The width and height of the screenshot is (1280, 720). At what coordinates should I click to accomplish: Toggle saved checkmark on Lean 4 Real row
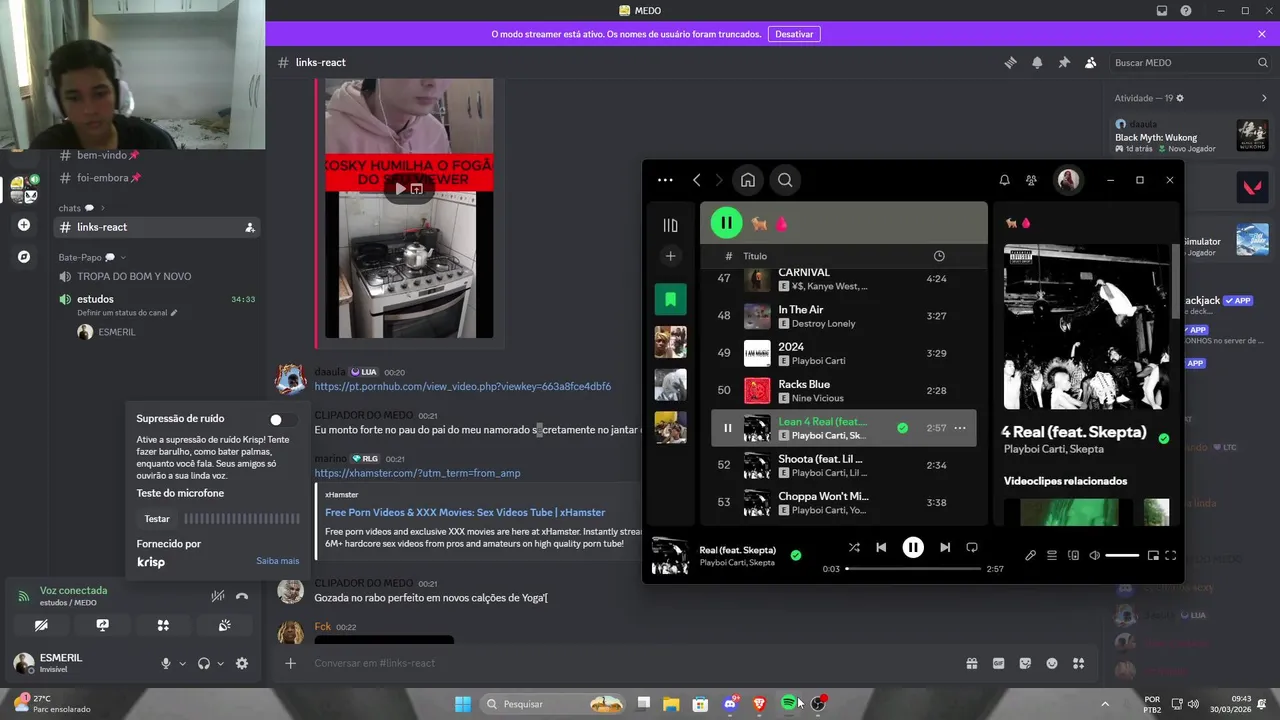[x=903, y=428]
